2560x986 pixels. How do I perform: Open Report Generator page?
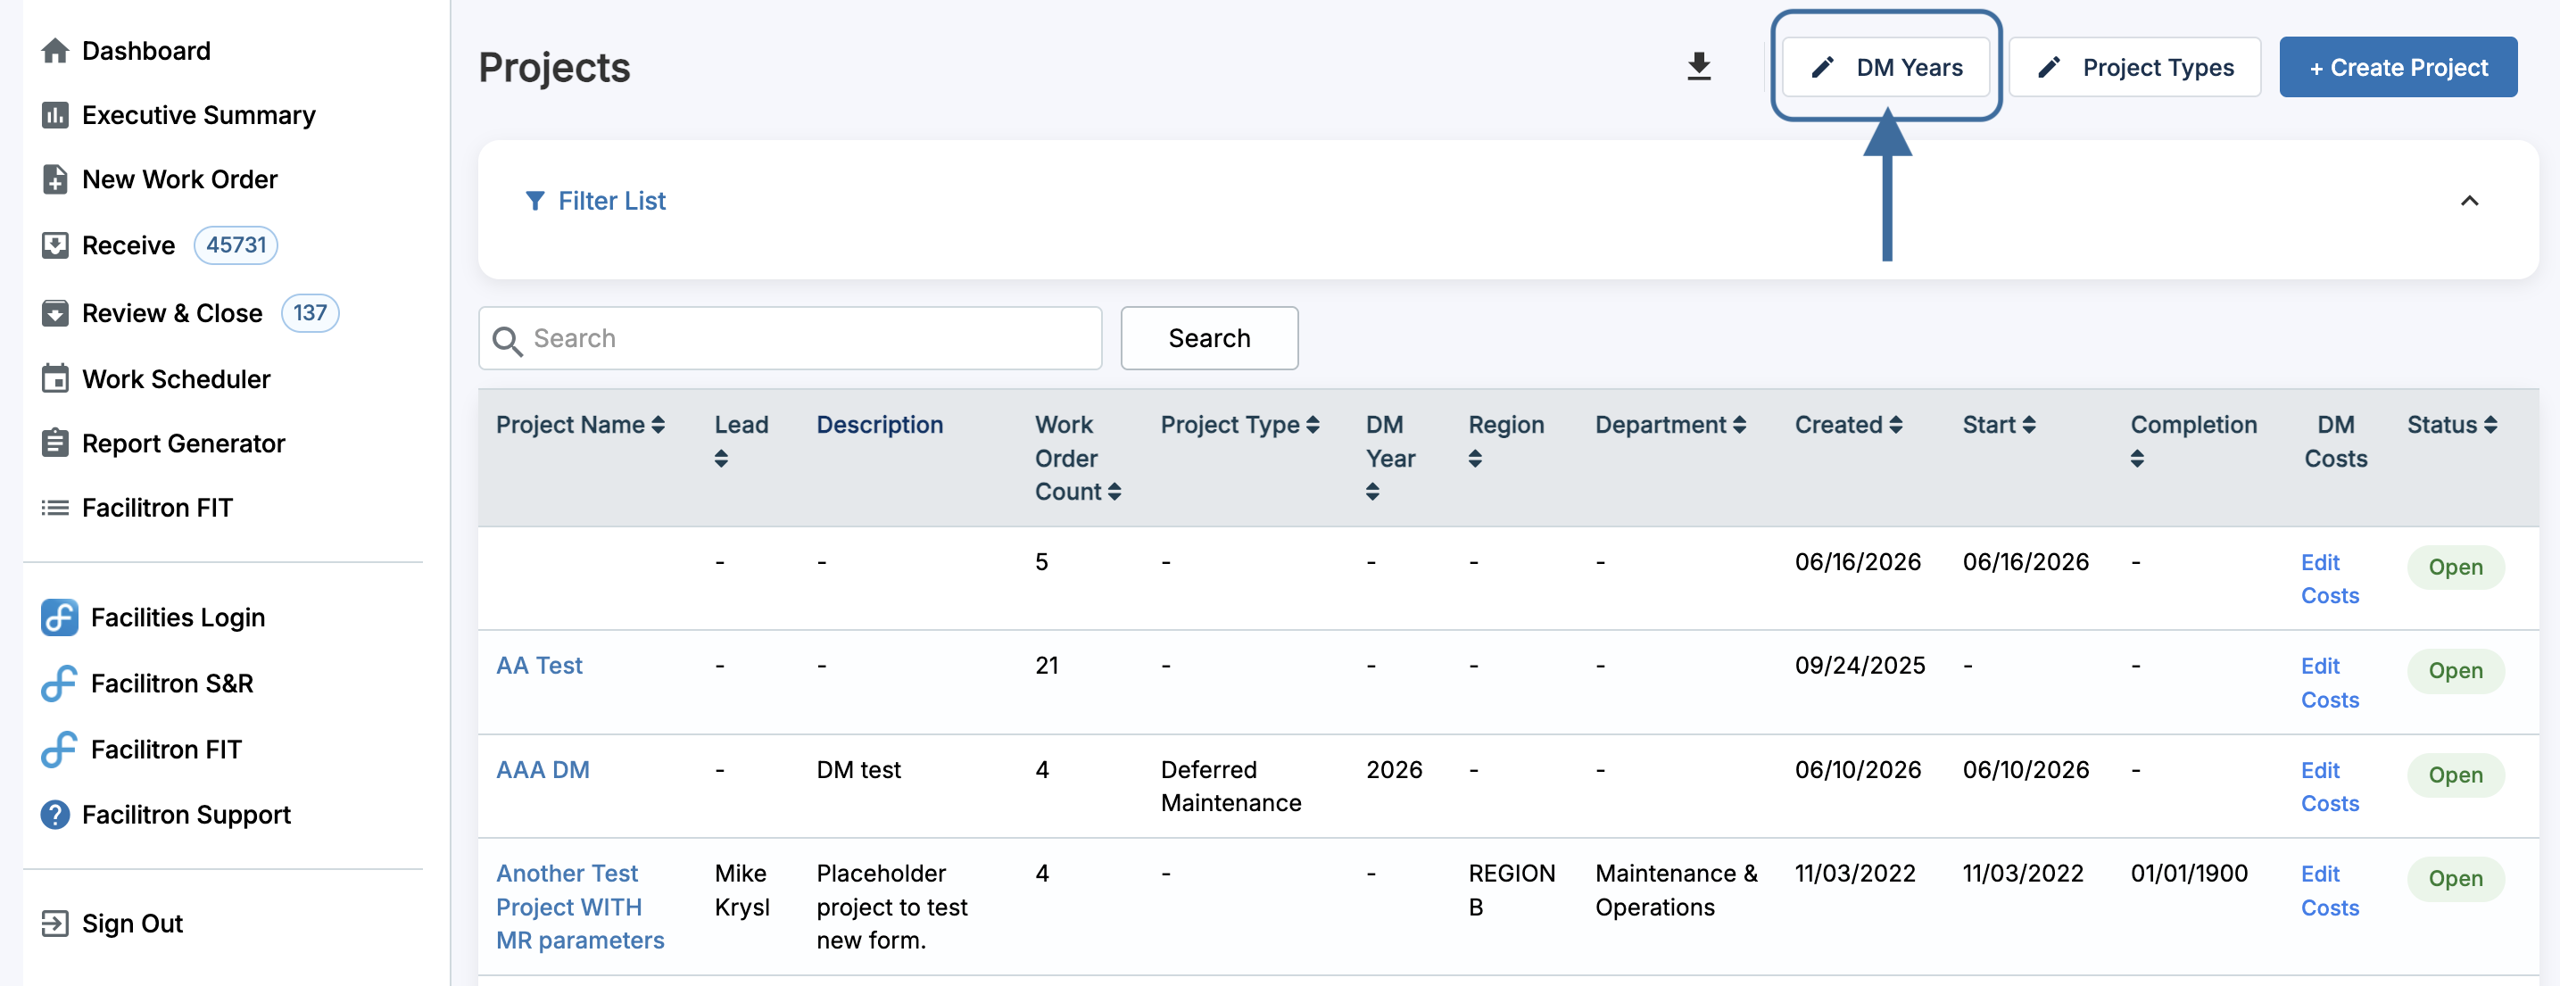[x=183, y=443]
